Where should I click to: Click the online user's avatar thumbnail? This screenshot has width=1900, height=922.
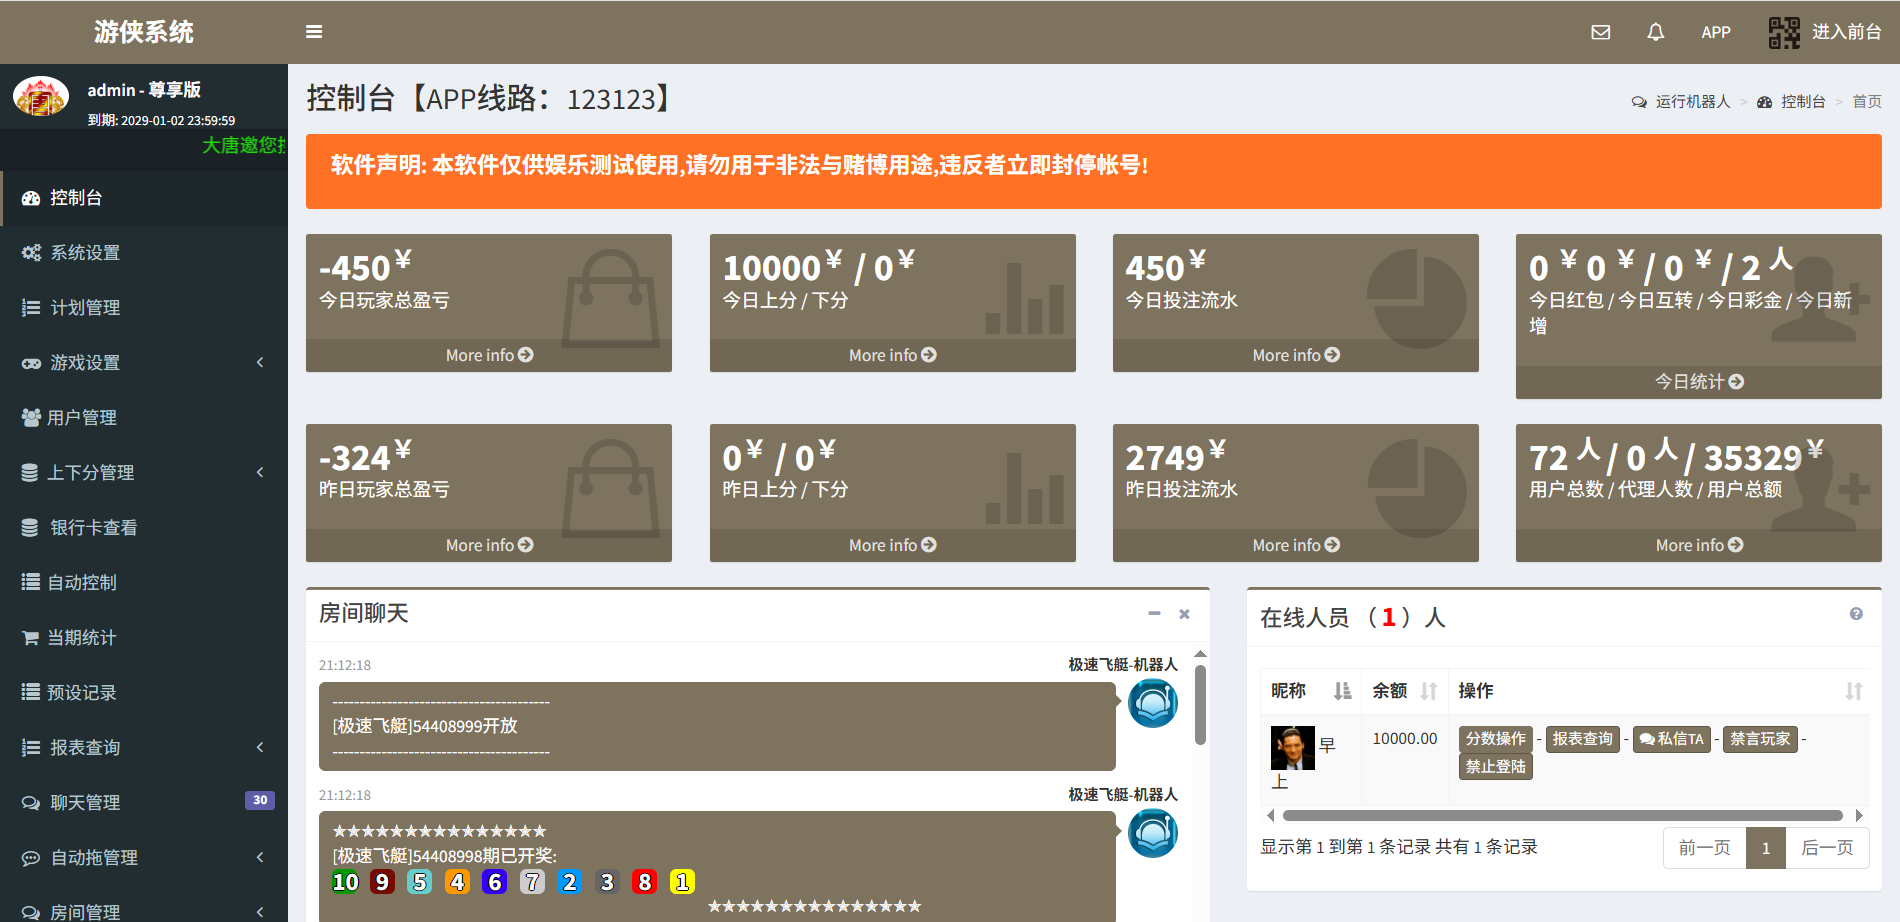click(x=1292, y=747)
